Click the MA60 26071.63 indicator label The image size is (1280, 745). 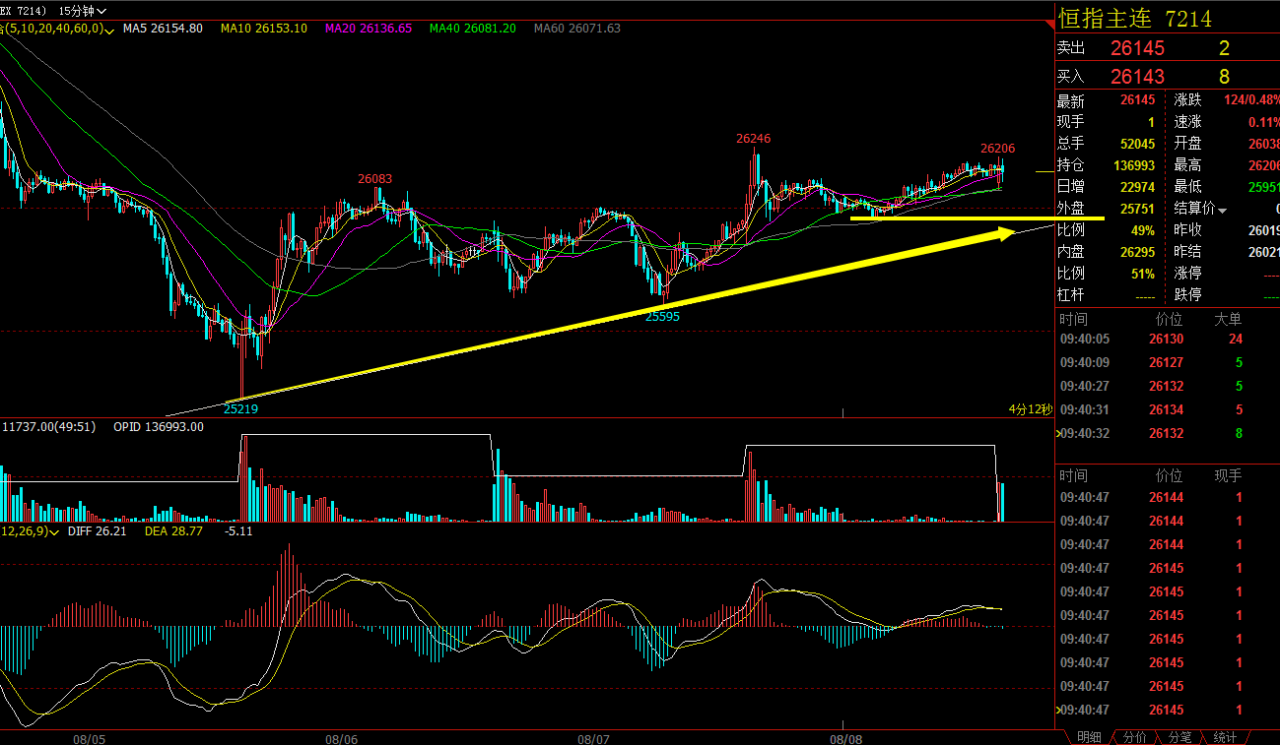click(577, 28)
